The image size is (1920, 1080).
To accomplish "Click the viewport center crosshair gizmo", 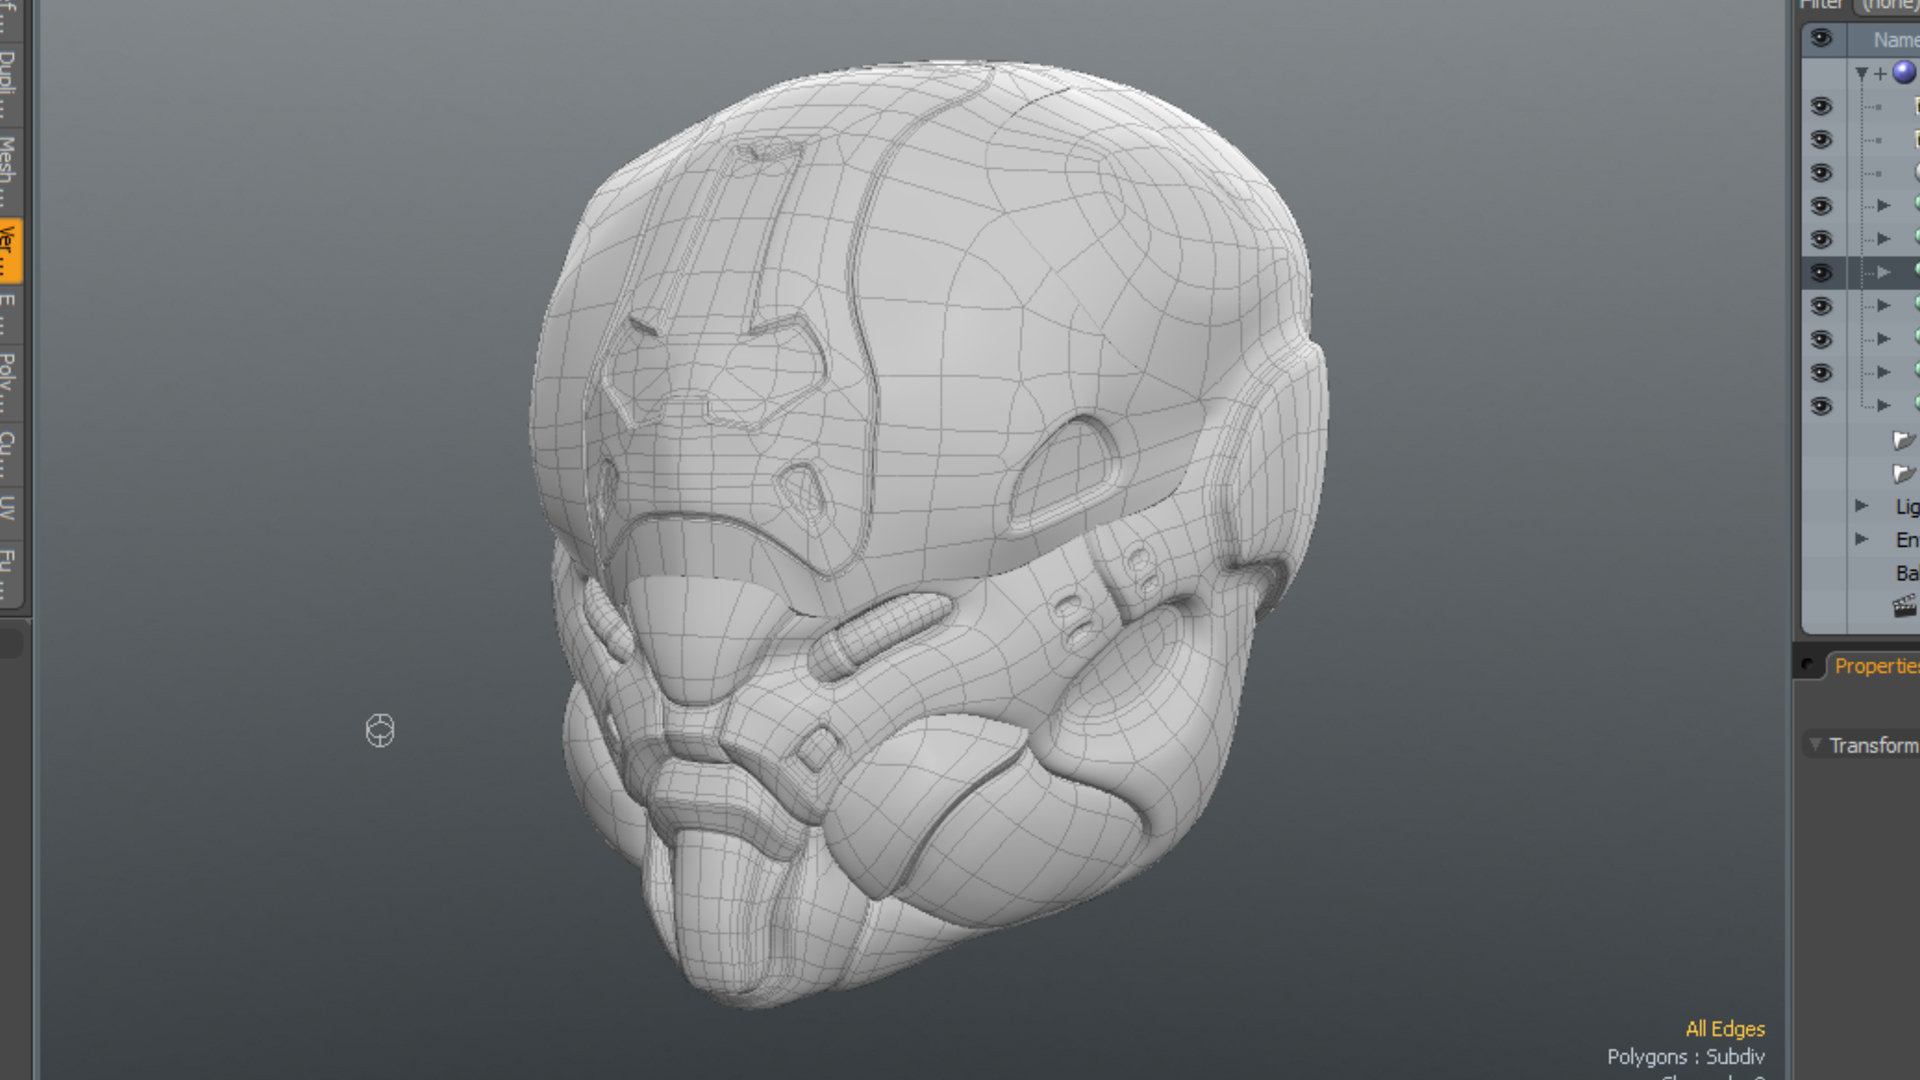I will pyautogui.click(x=380, y=731).
